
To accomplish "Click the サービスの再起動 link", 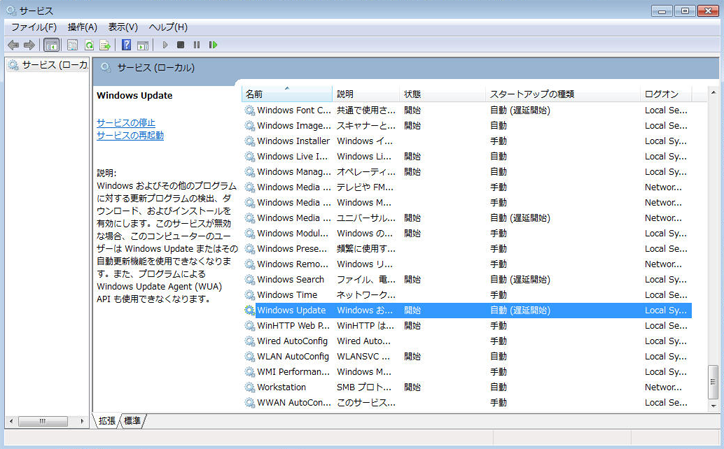I will (130, 135).
